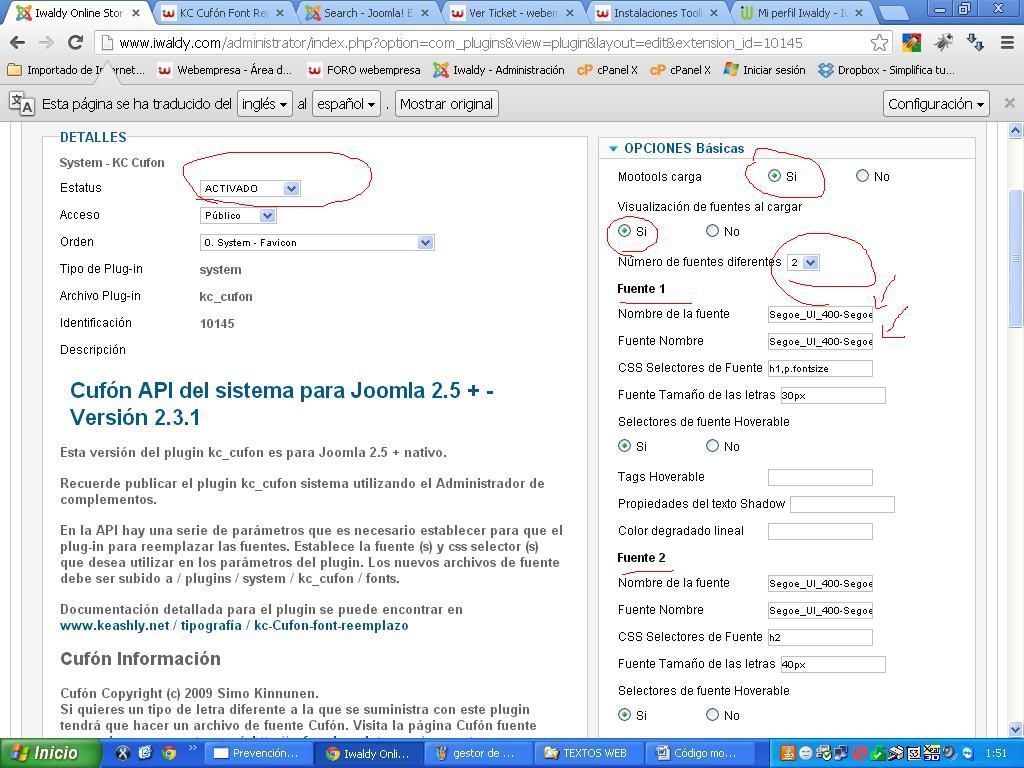Select No for Fuente 2 Hoverable selectors

point(712,714)
